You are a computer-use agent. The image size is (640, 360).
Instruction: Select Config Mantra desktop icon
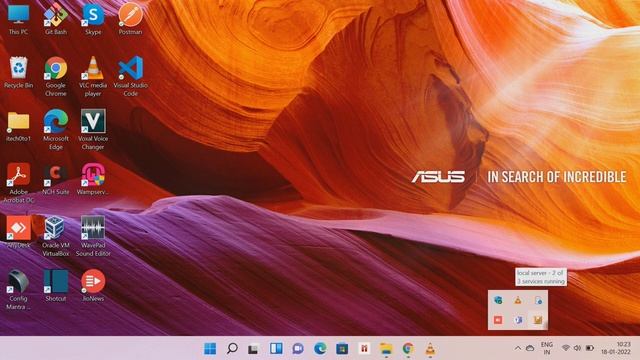tap(18, 290)
